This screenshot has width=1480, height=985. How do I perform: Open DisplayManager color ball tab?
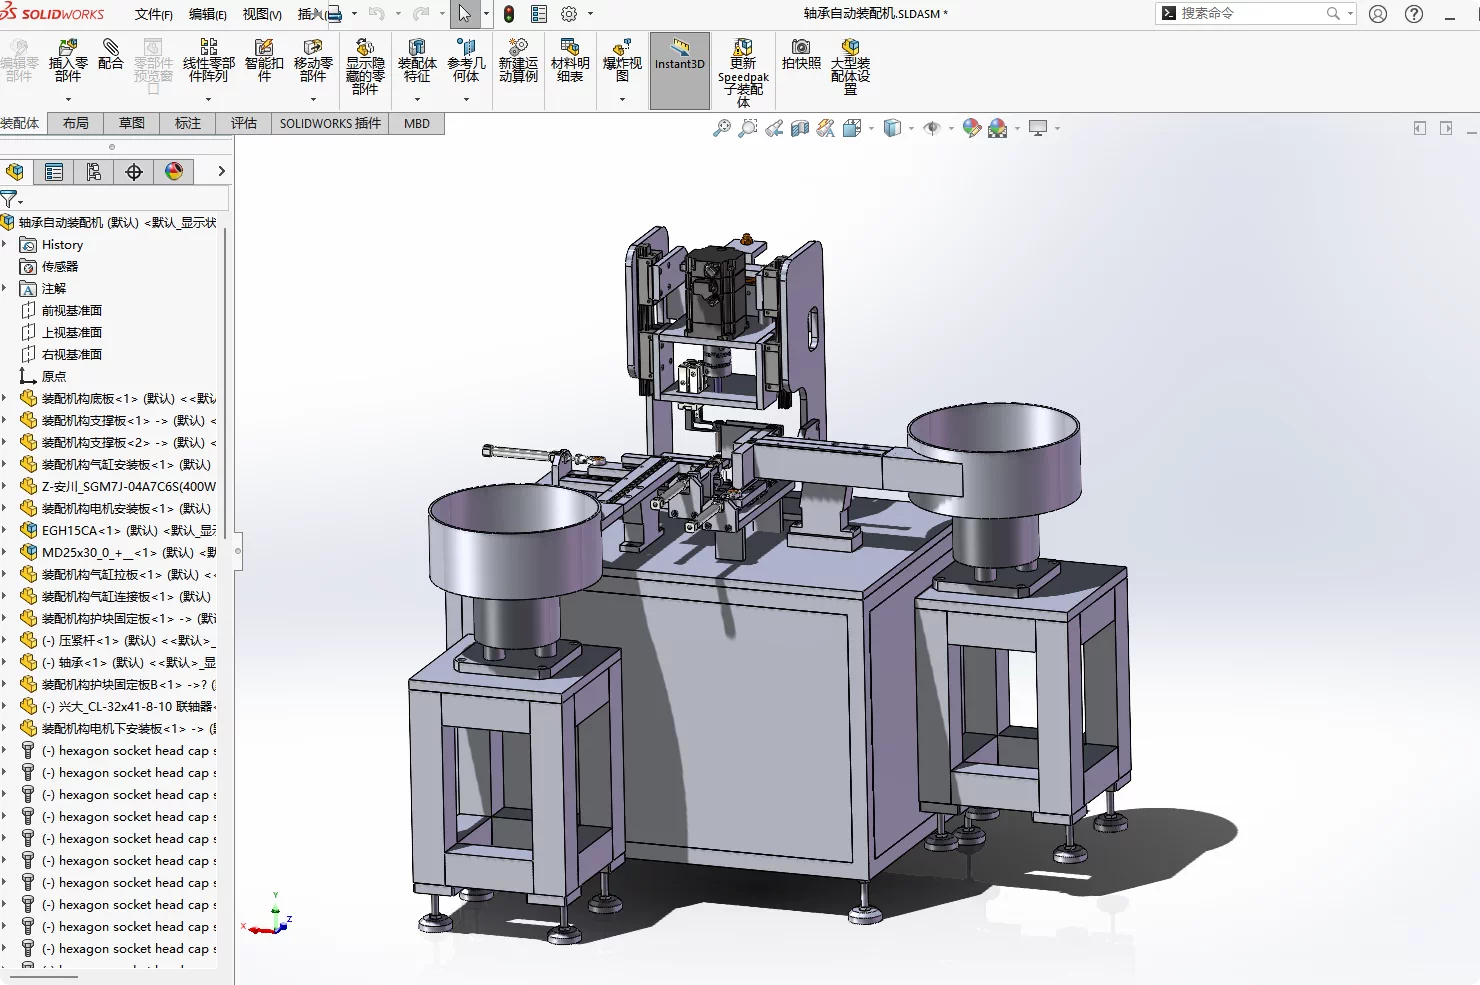174,172
